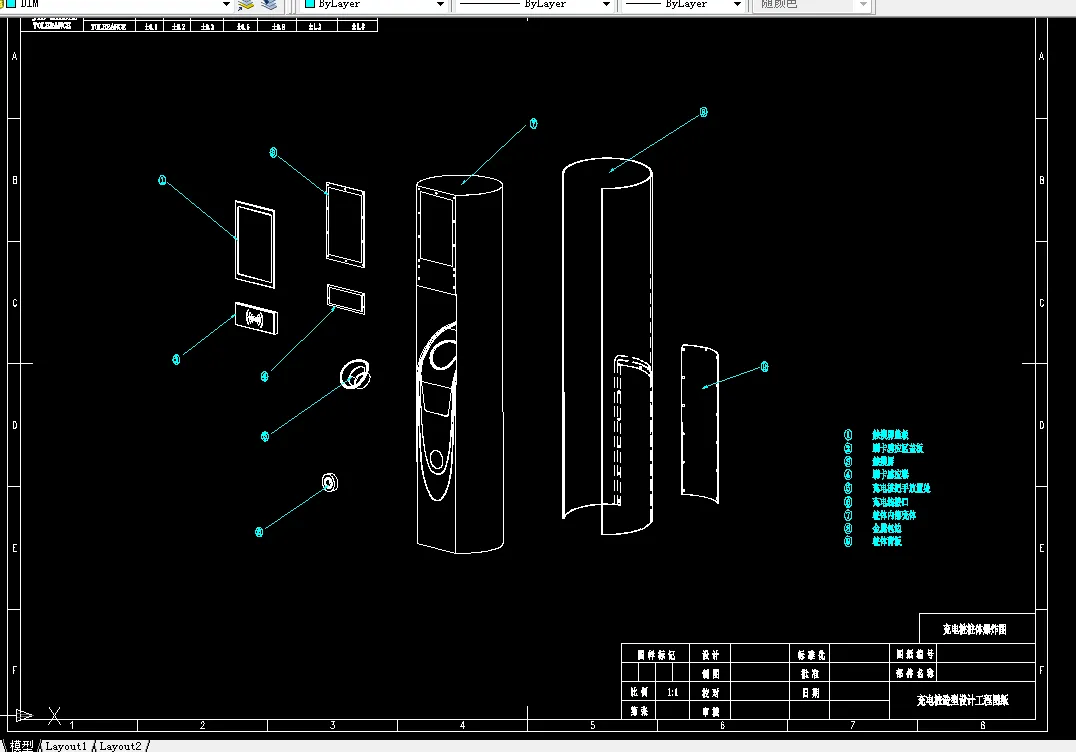
Task: Select balloon number 2 callout
Action: [176, 360]
